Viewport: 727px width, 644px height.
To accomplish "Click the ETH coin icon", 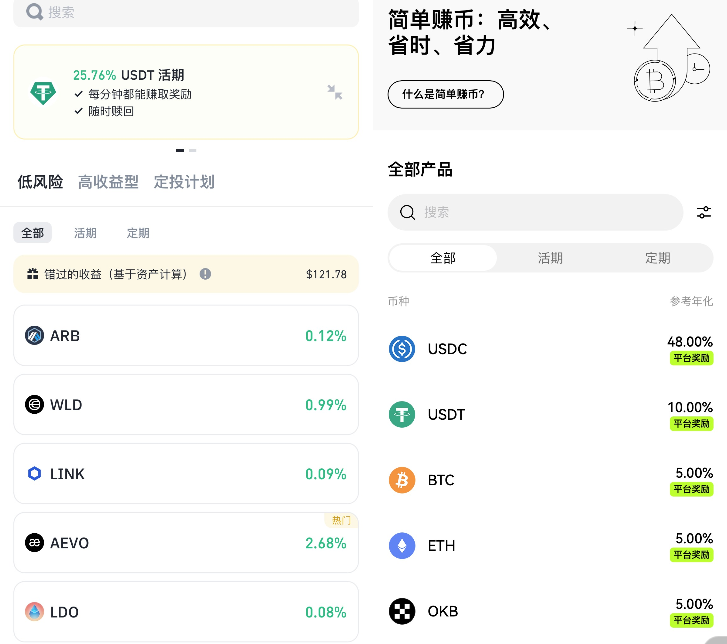I will (402, 545).
